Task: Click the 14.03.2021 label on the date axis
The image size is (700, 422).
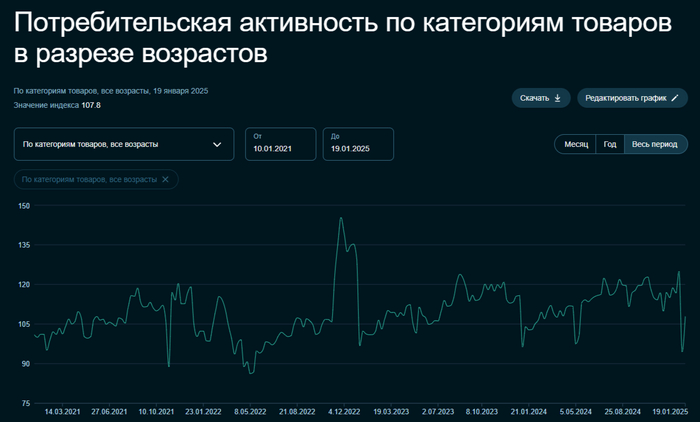Action: pos(63,411)
